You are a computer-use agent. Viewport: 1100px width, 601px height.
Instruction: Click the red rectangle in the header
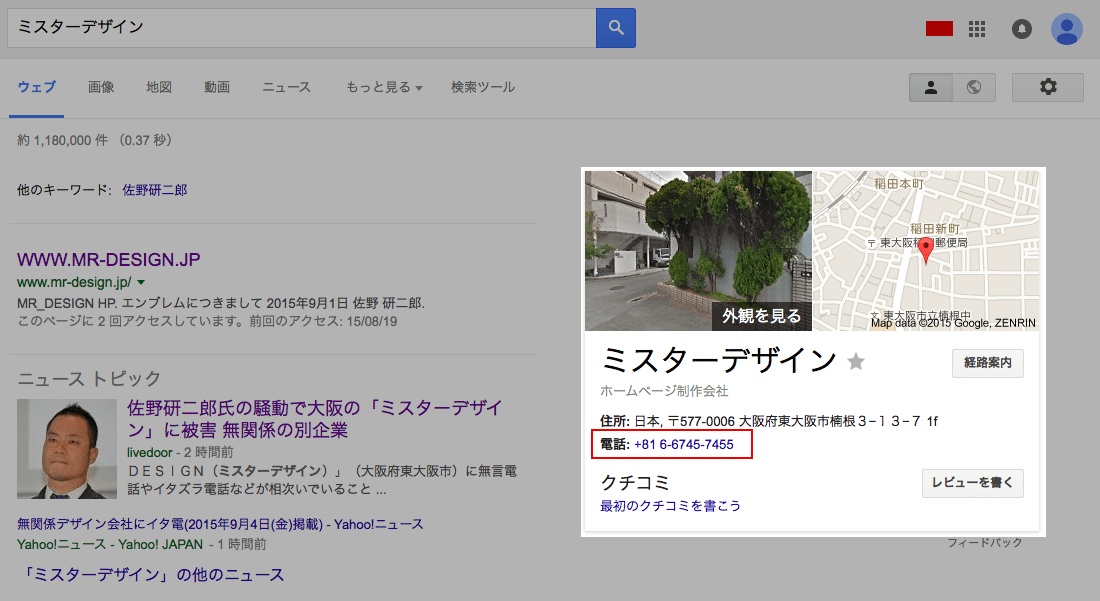point(939,29)
